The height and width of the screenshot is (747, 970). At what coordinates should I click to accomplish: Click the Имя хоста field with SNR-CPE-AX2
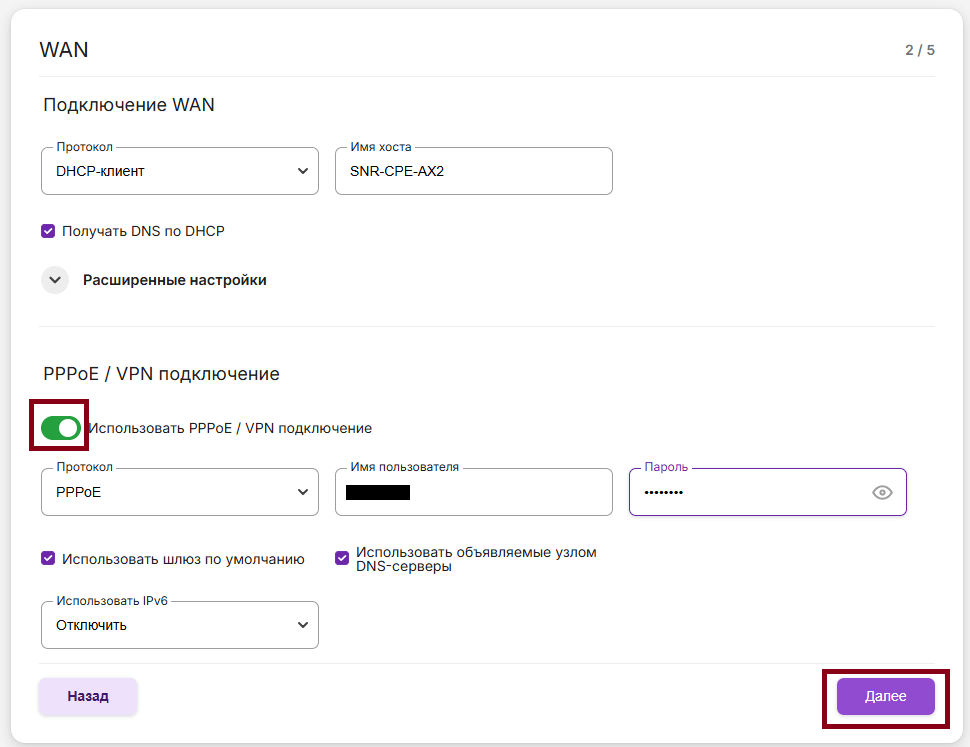tap(473, 171)
